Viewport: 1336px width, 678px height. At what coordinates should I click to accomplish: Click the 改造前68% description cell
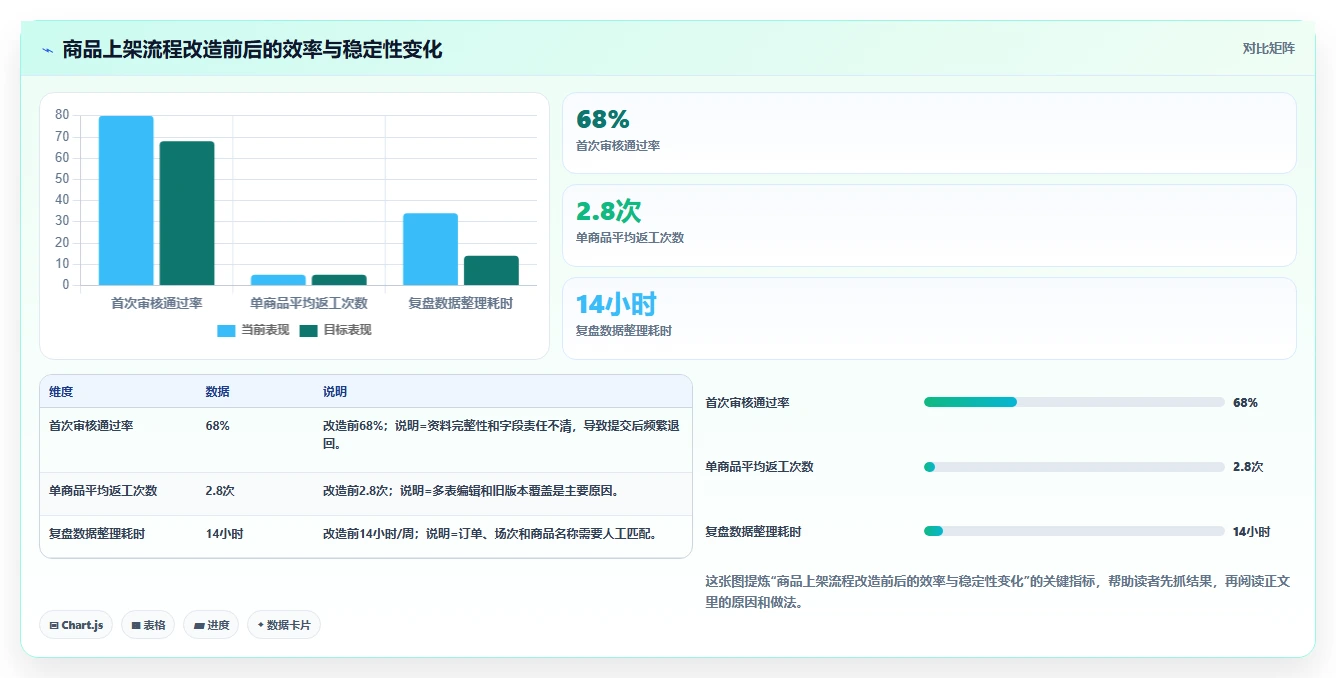pos(501,435)
